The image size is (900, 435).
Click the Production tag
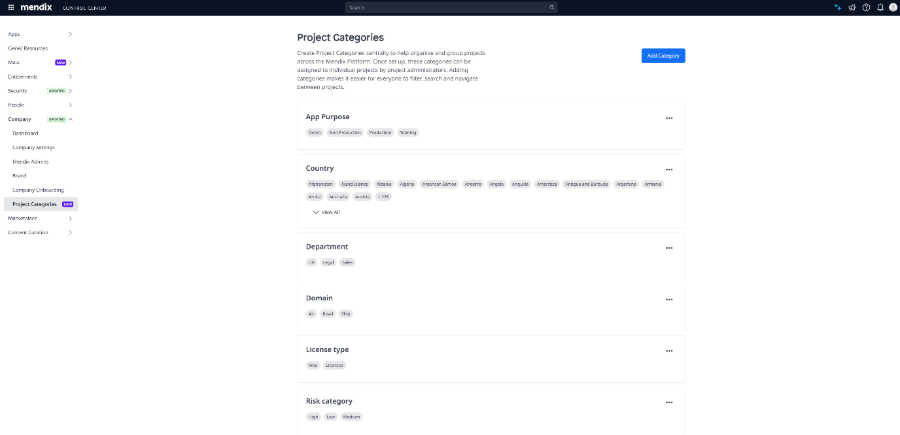click(381, 133)
